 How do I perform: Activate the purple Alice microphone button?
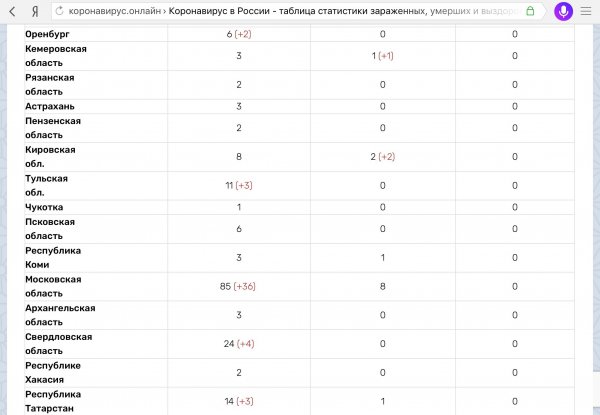point(562,10)
